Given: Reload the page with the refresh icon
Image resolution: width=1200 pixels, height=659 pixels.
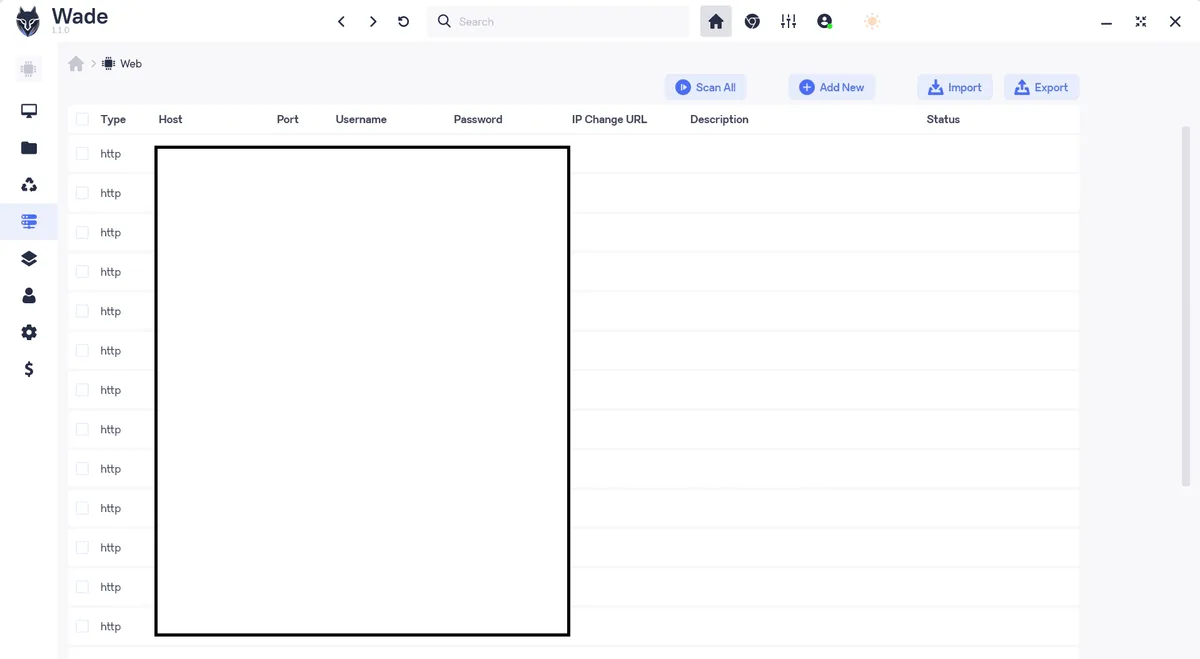Looking at the screenshot, I should pos(404,21).
